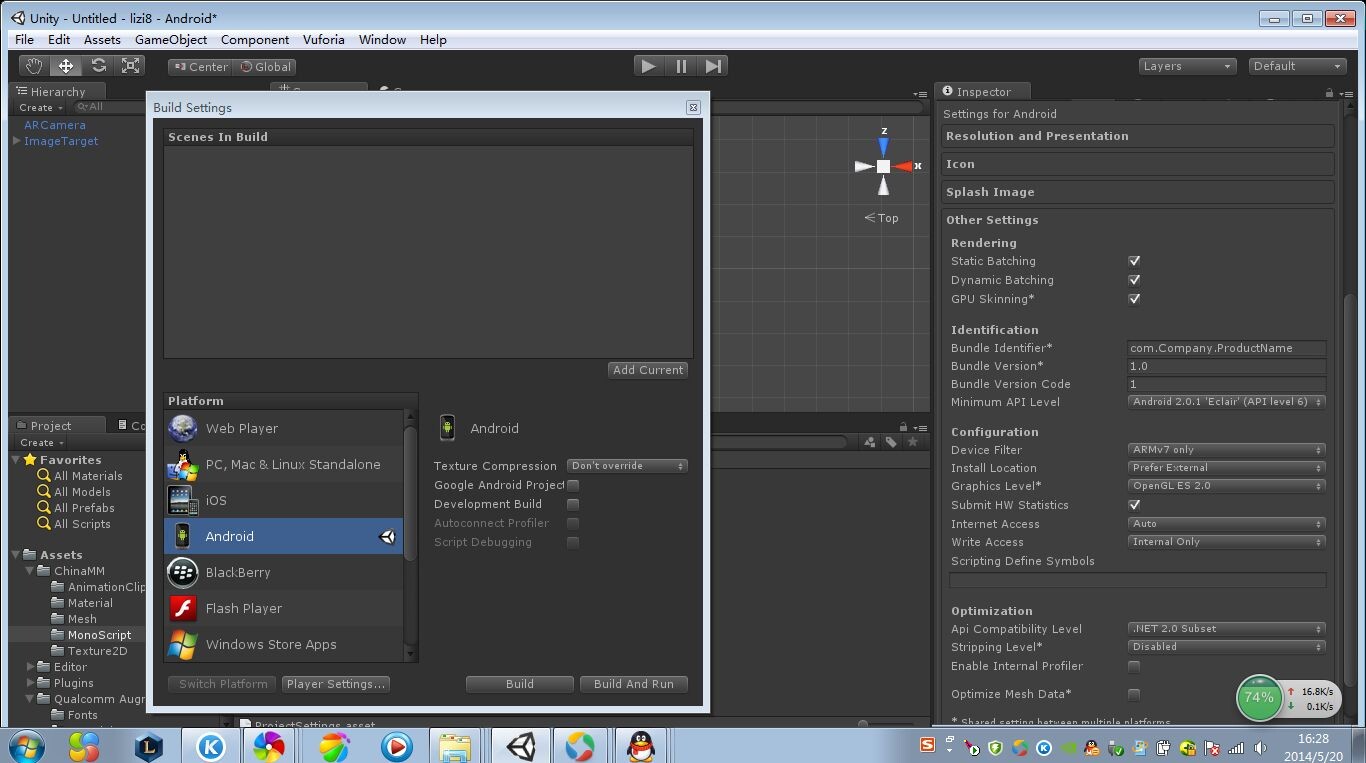Click save-search star icon in Project panel
The image size is (1366, 763).
(912, 442)
